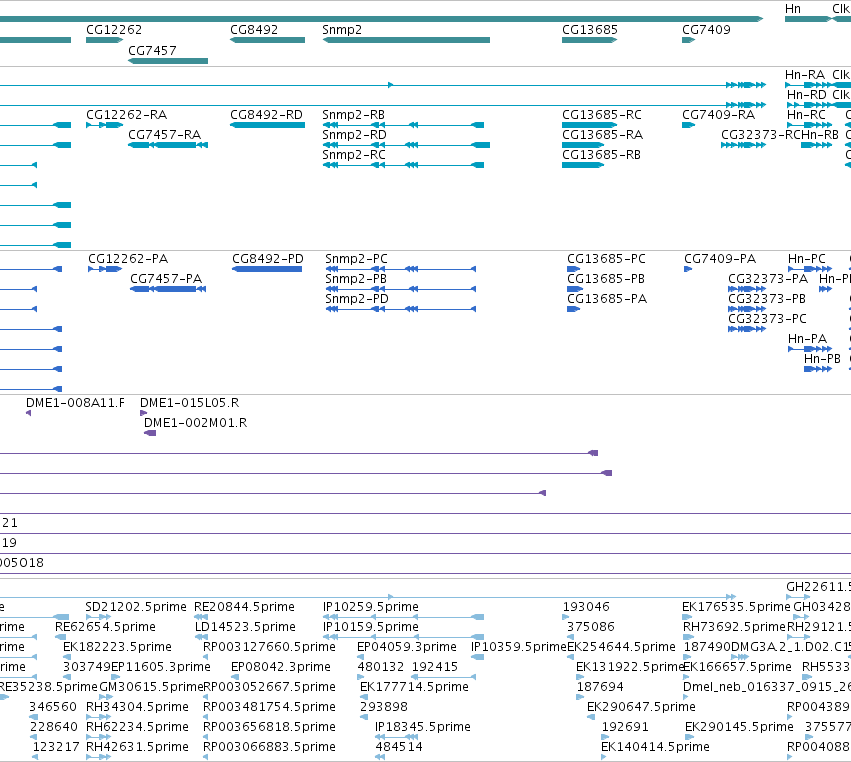This screenshot has width=851, height=762.
Task: Click EST label IP10259.5prime
Action: tap(371, 607)
